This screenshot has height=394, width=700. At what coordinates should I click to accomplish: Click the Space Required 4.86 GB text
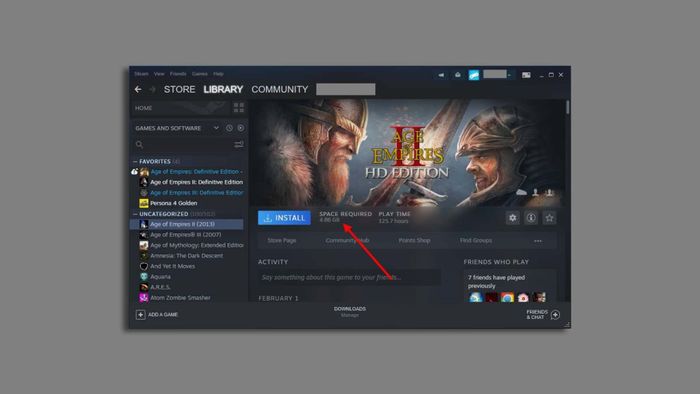[x=346, y=217]
